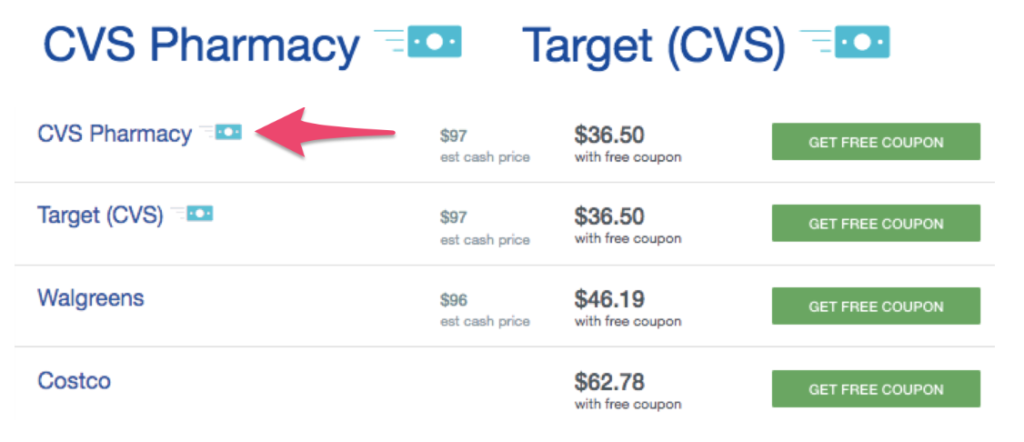Get free coupon for CVS Pharmacy
The image size is (1024, 442).
coord(876,142)
